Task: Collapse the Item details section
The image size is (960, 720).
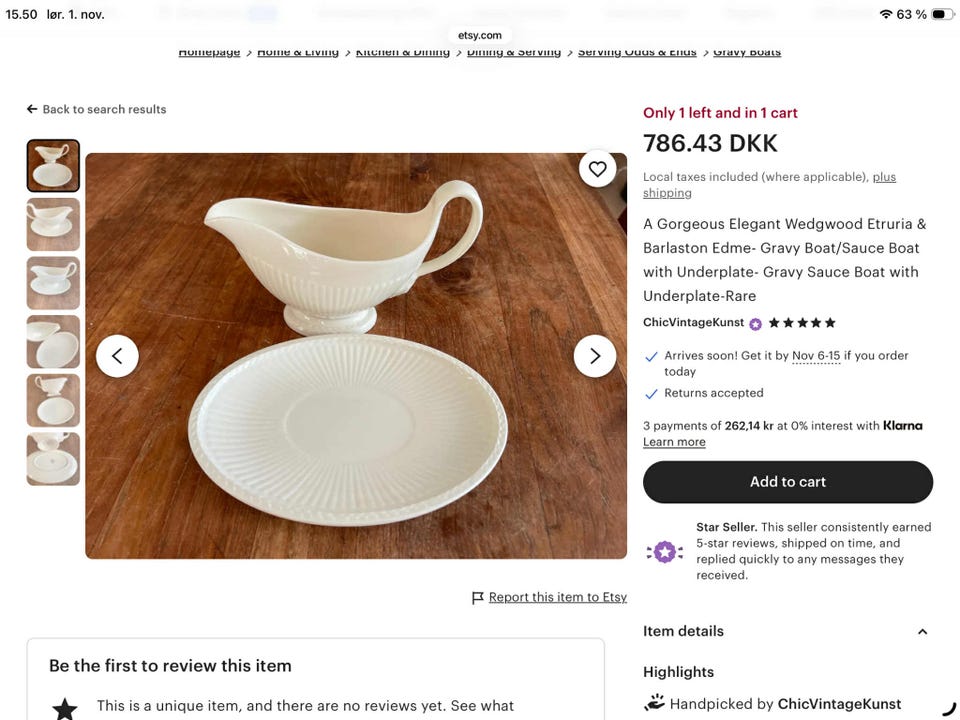Action: click(x=922, y=631)
